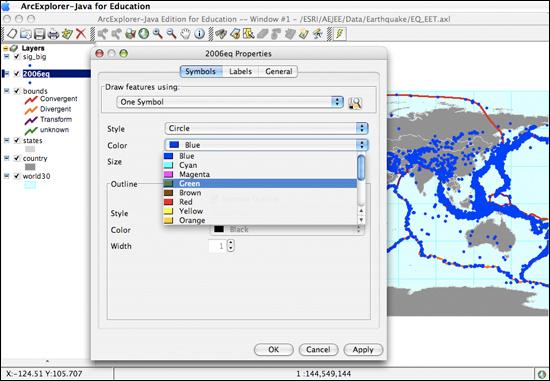550x381 pixels.
Task: Select the Pan hand tool
Action: (185, 34)
